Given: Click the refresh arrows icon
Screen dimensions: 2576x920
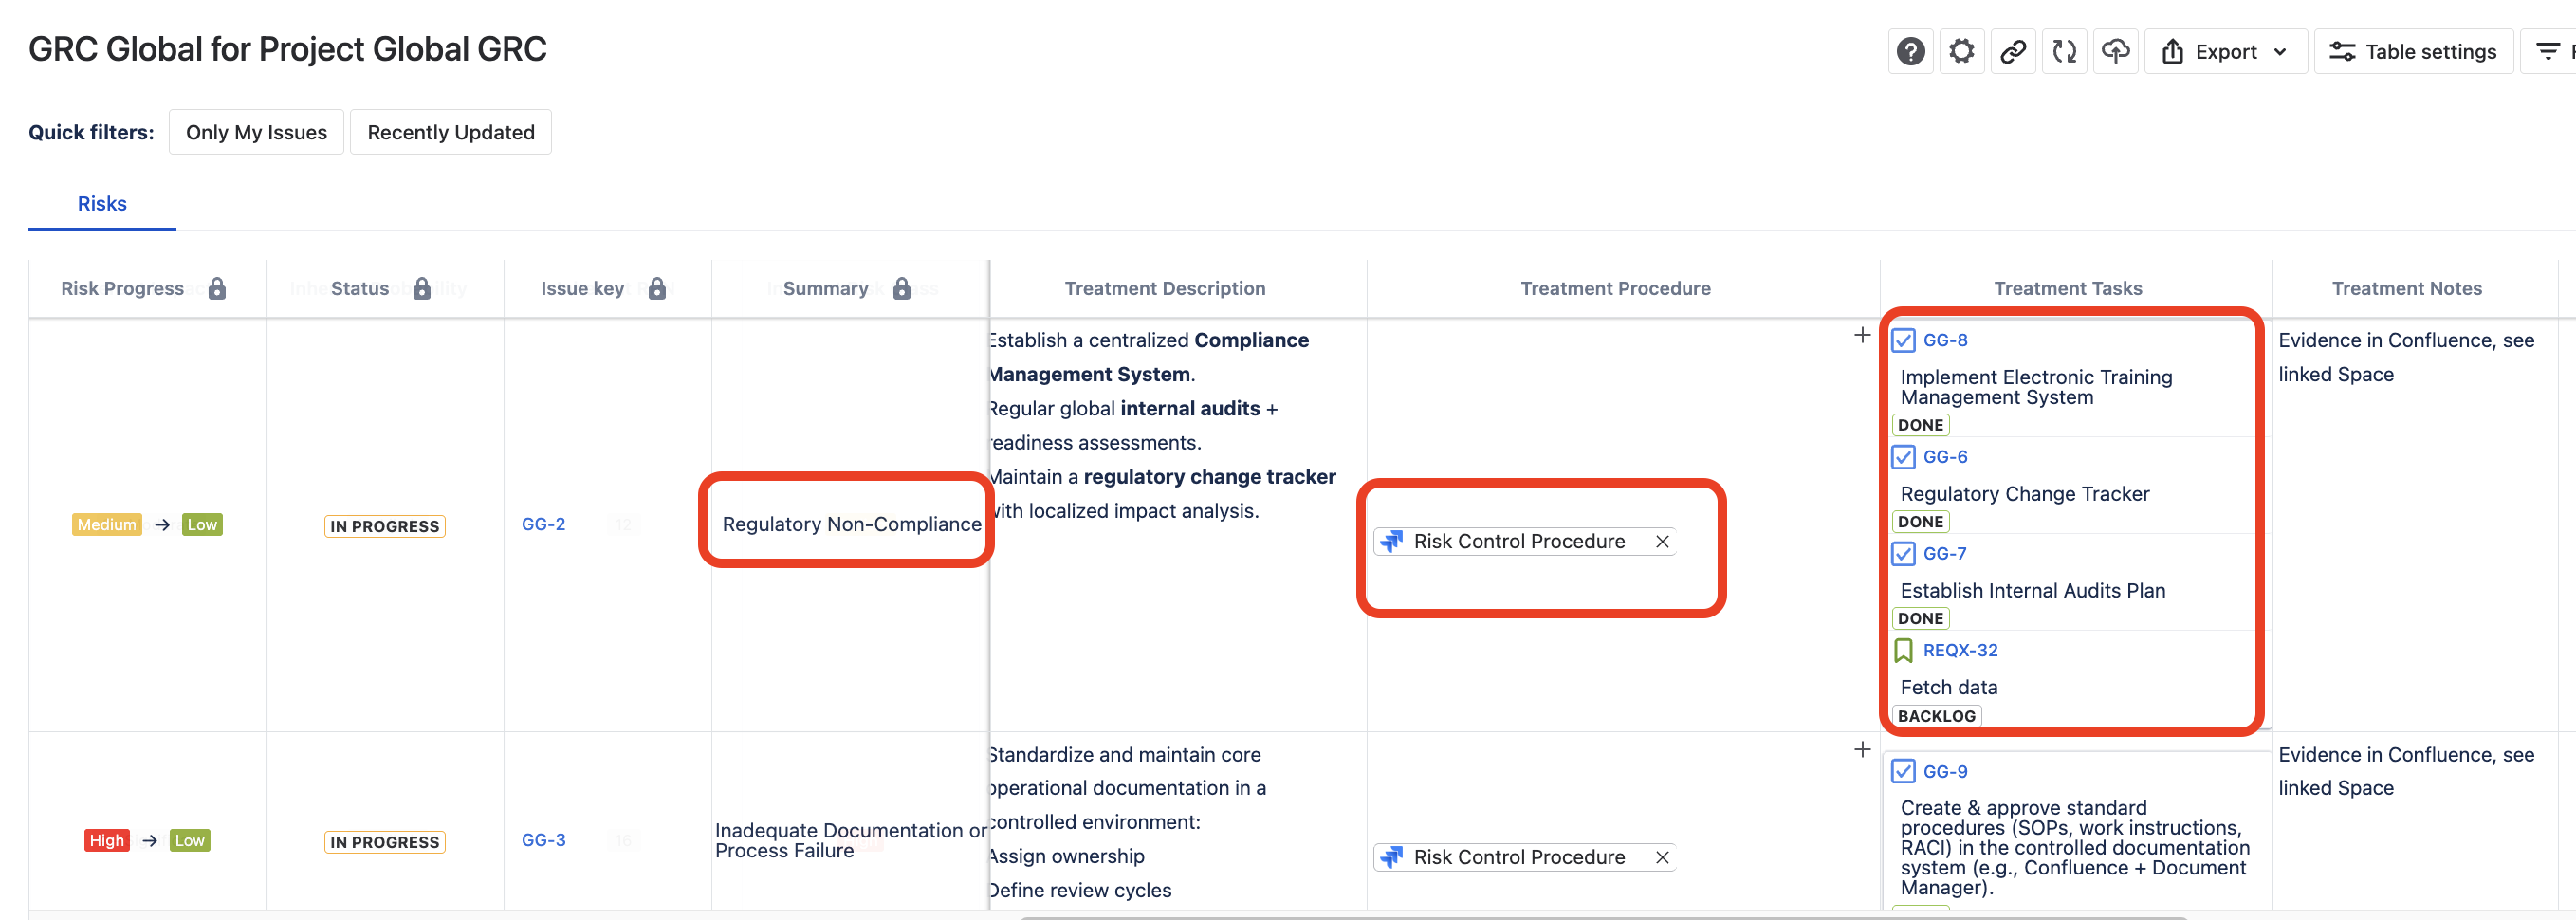Looking at the screenshot, I should (x=2064, y=52).
